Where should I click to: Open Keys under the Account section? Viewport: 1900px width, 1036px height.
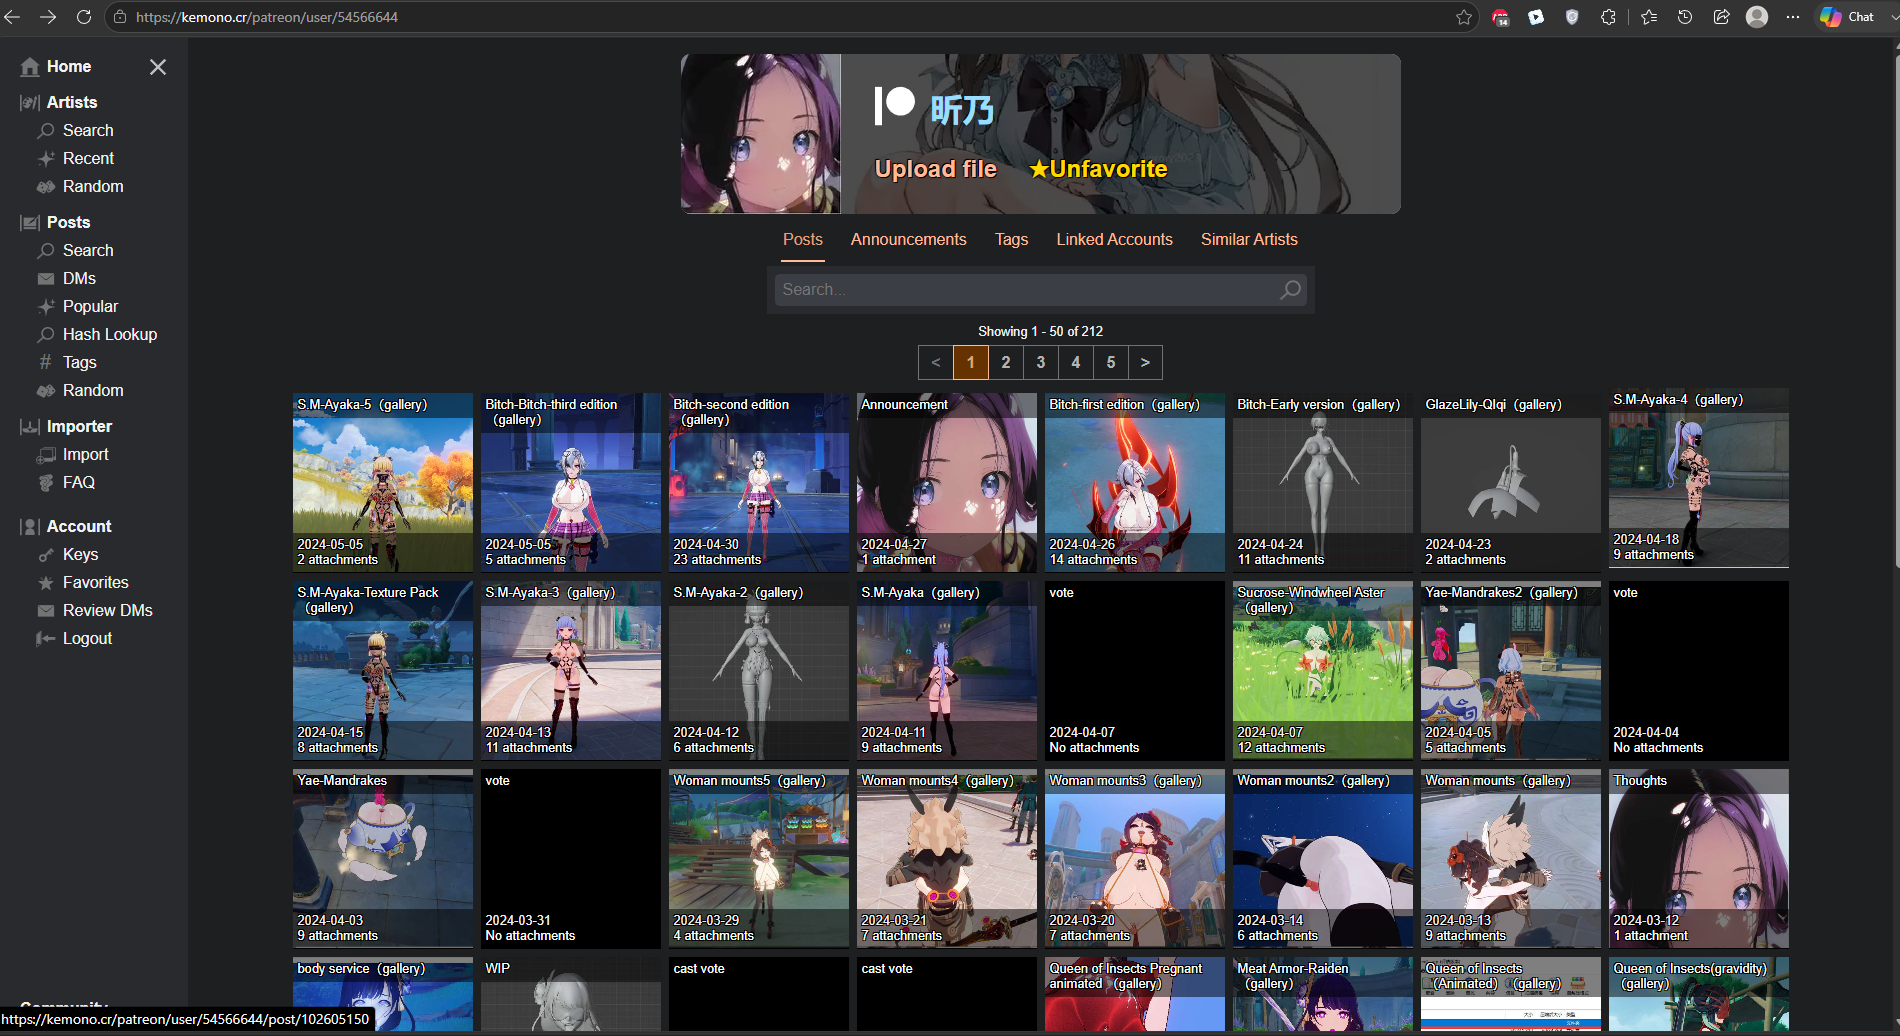pyautogui.click(x=80, y=554)
